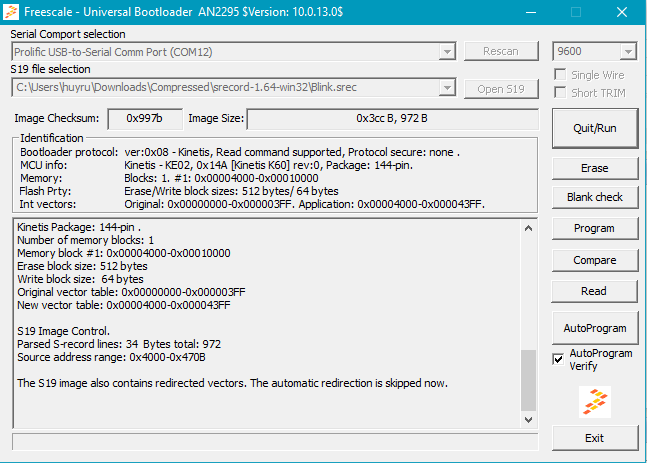Screen dimensions: 647x463
Task: Click the Image Checksum value 0x997b
Action: 144,119
